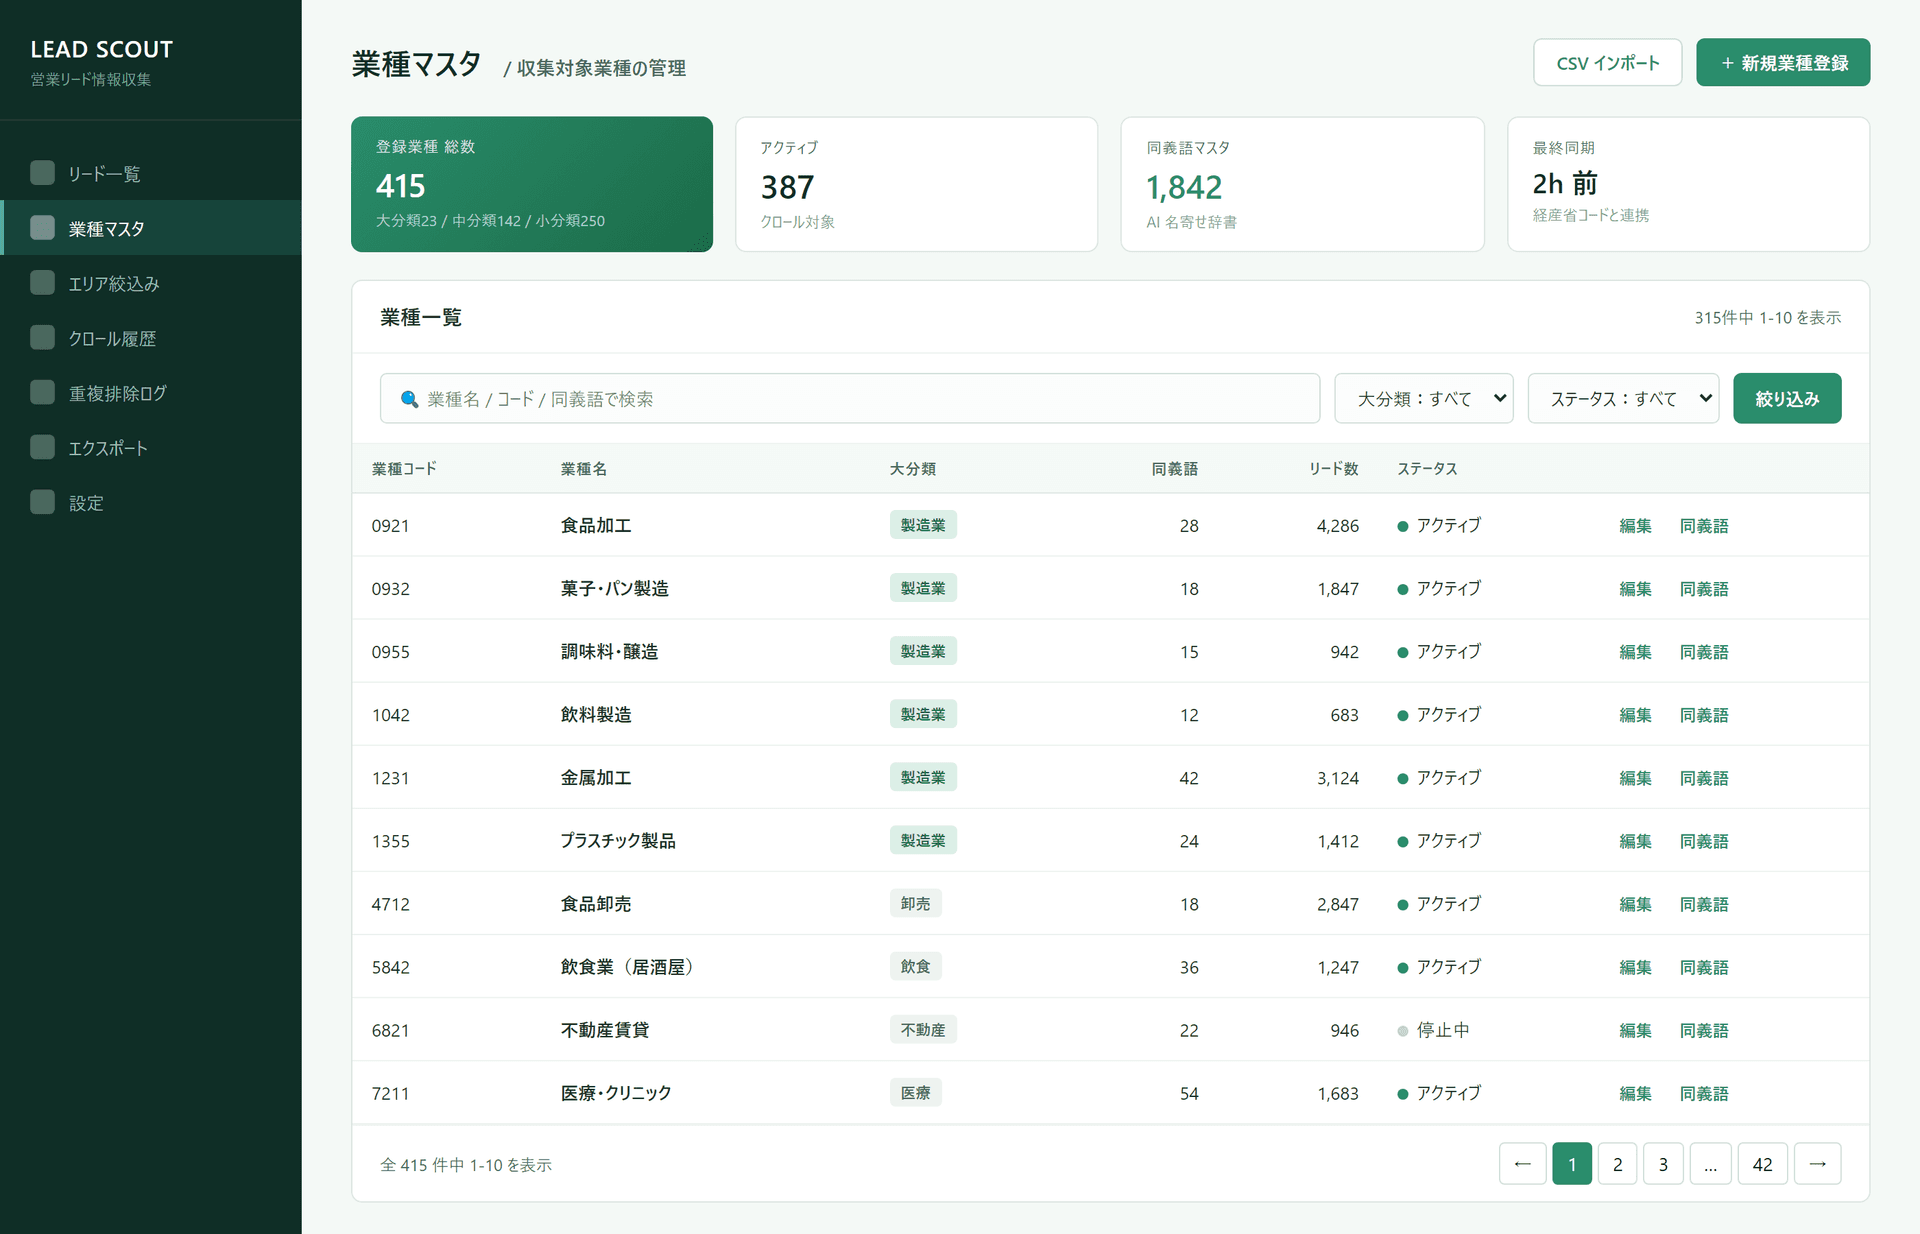Click the icon beside エリア絞込み in sidebar
The width and height of the screenshot is (1920, 1234).
pyautogui.click(x=42, y=283)
